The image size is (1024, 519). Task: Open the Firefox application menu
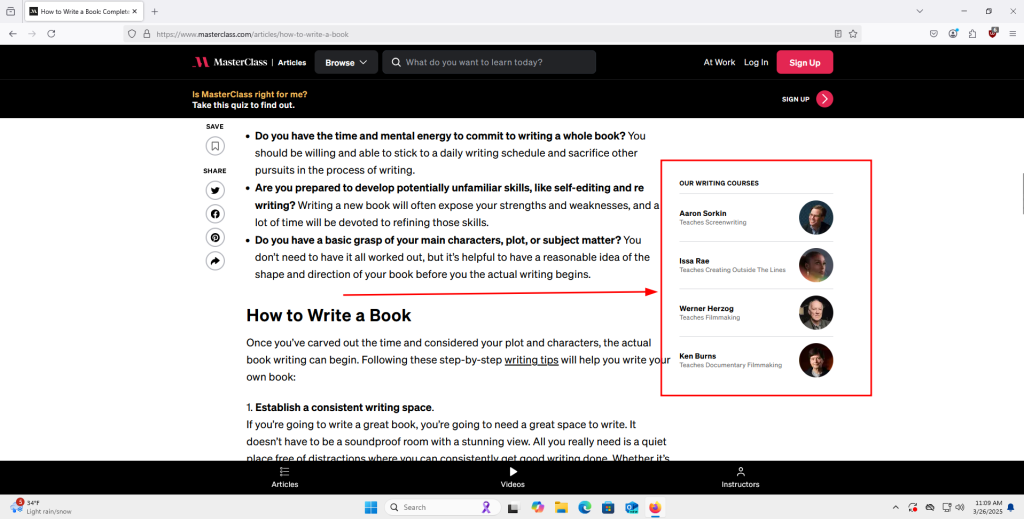coord(1013,34)
